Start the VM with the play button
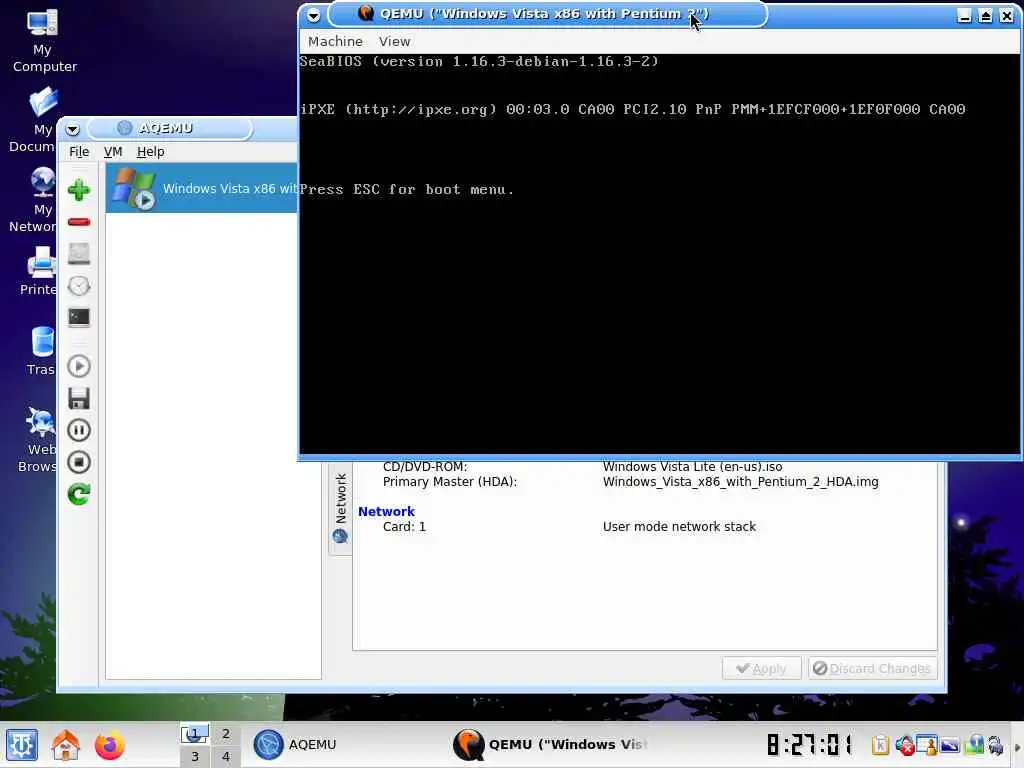Screen dimensions: 1024x768 coord(79,366)
